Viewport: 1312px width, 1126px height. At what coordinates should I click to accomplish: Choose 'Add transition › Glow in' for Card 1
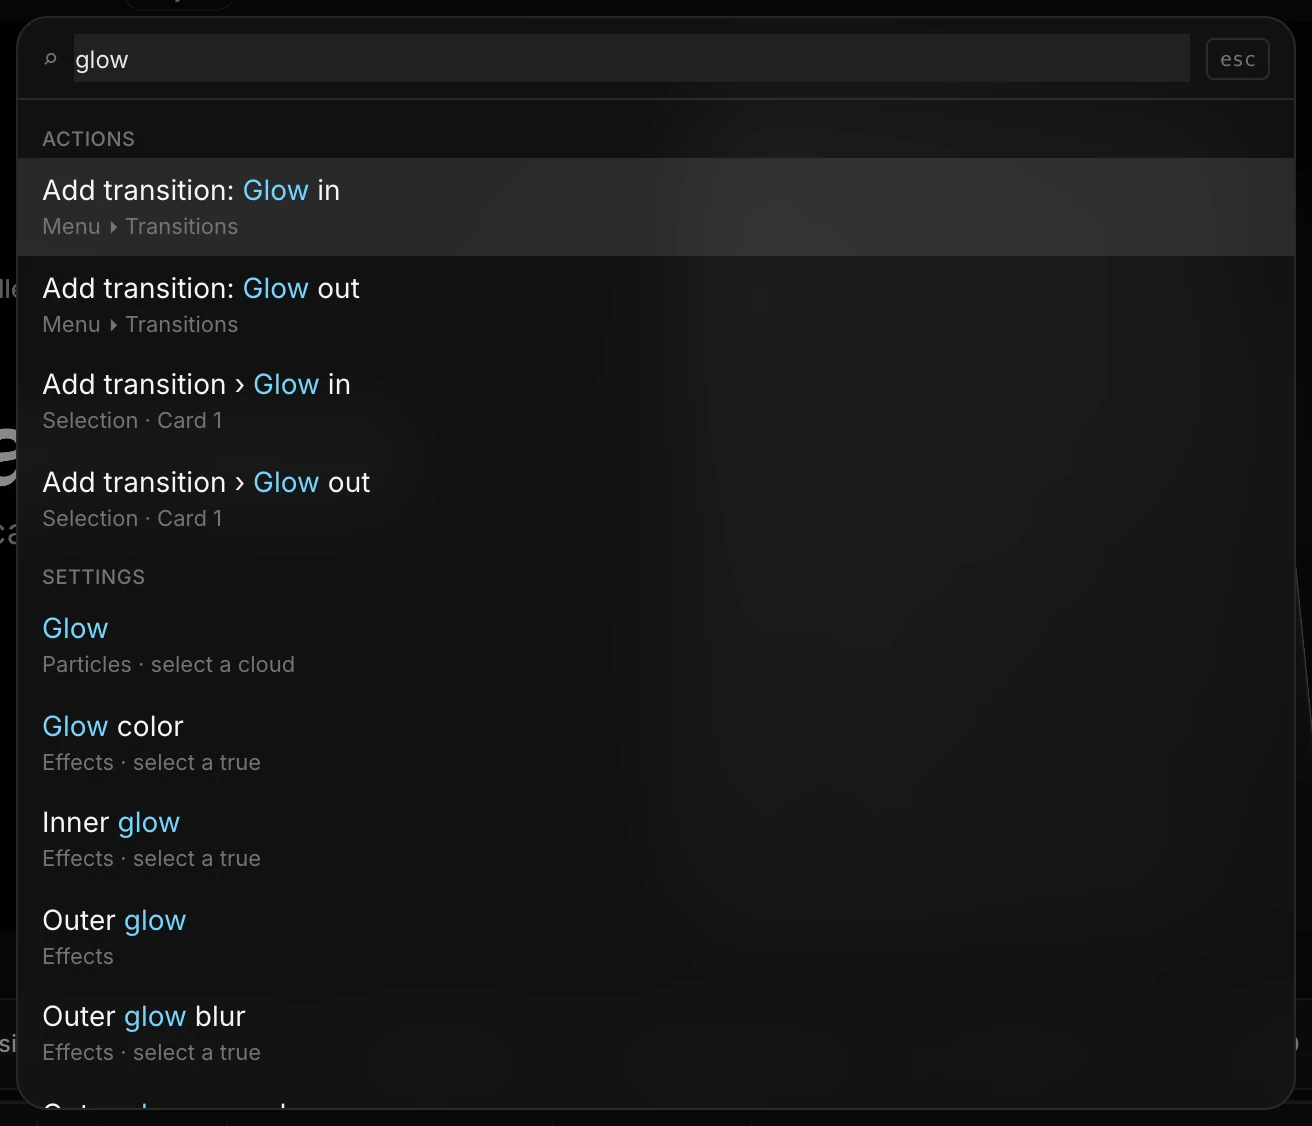(x=656, y=401)
